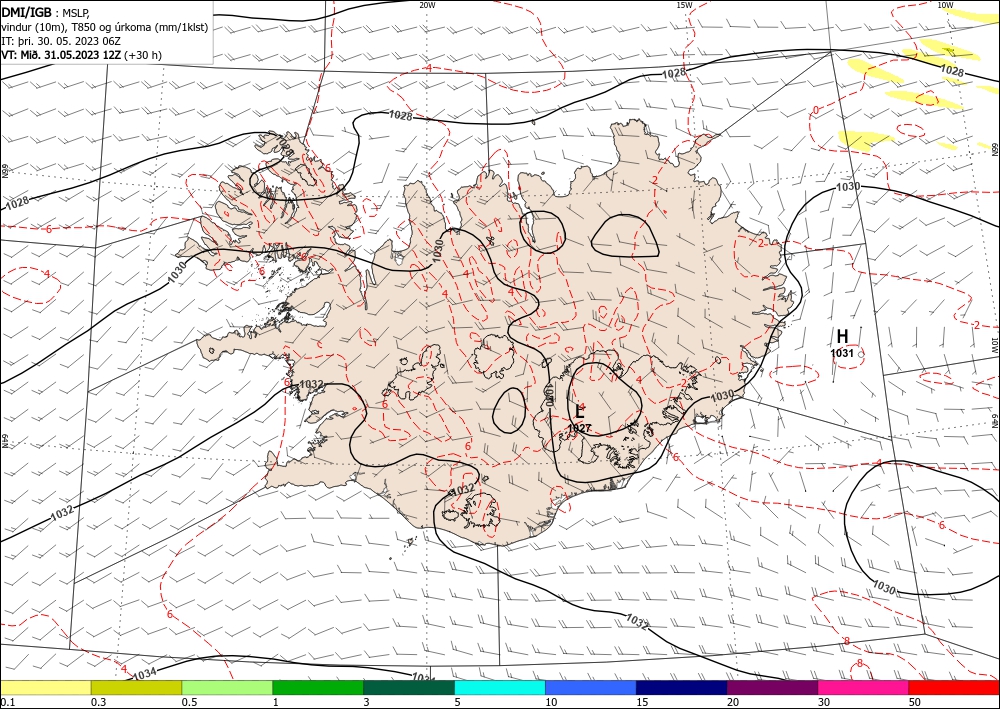
Task: Click the '0.5' legend scale value
Action: point(189,702)
